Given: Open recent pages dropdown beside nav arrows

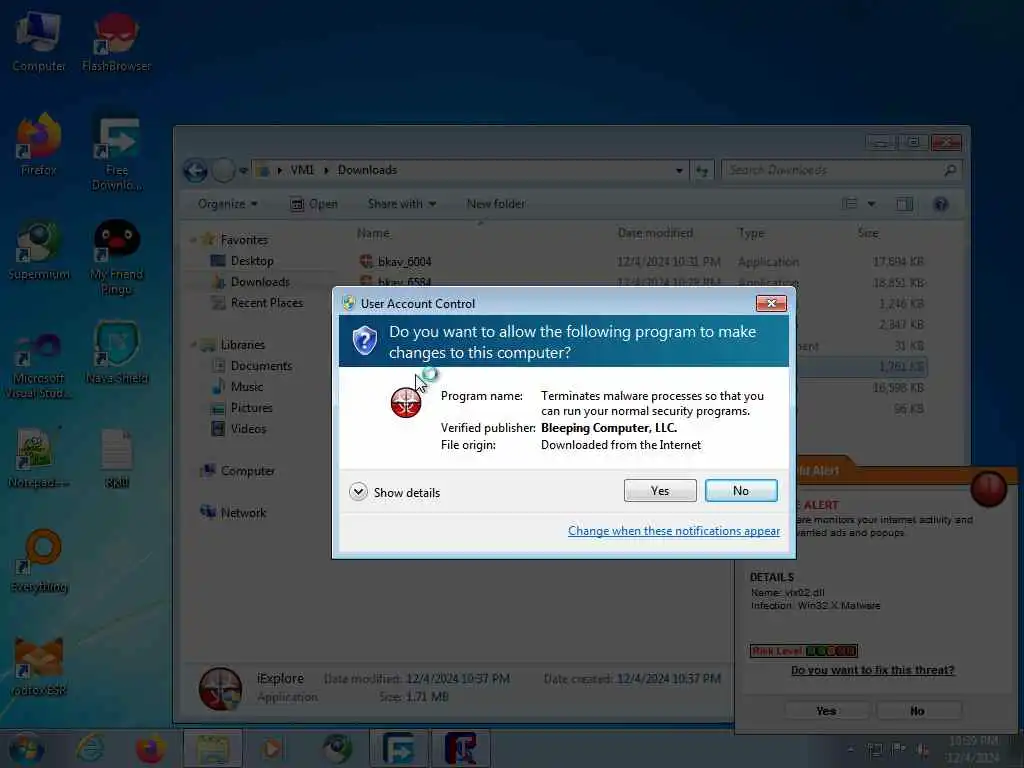Looking at the screenshot, I should pyautogui.click(x=243, y=170).
